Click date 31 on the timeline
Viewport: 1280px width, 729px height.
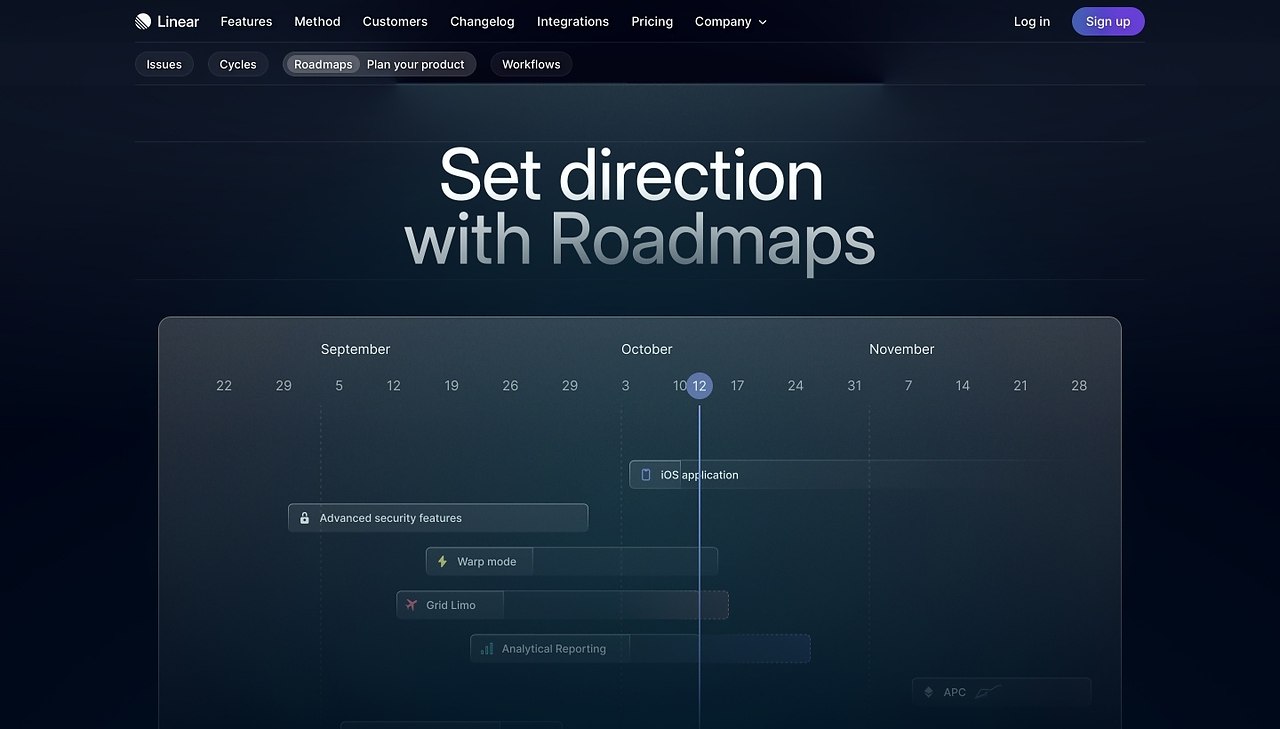[854, 386]
